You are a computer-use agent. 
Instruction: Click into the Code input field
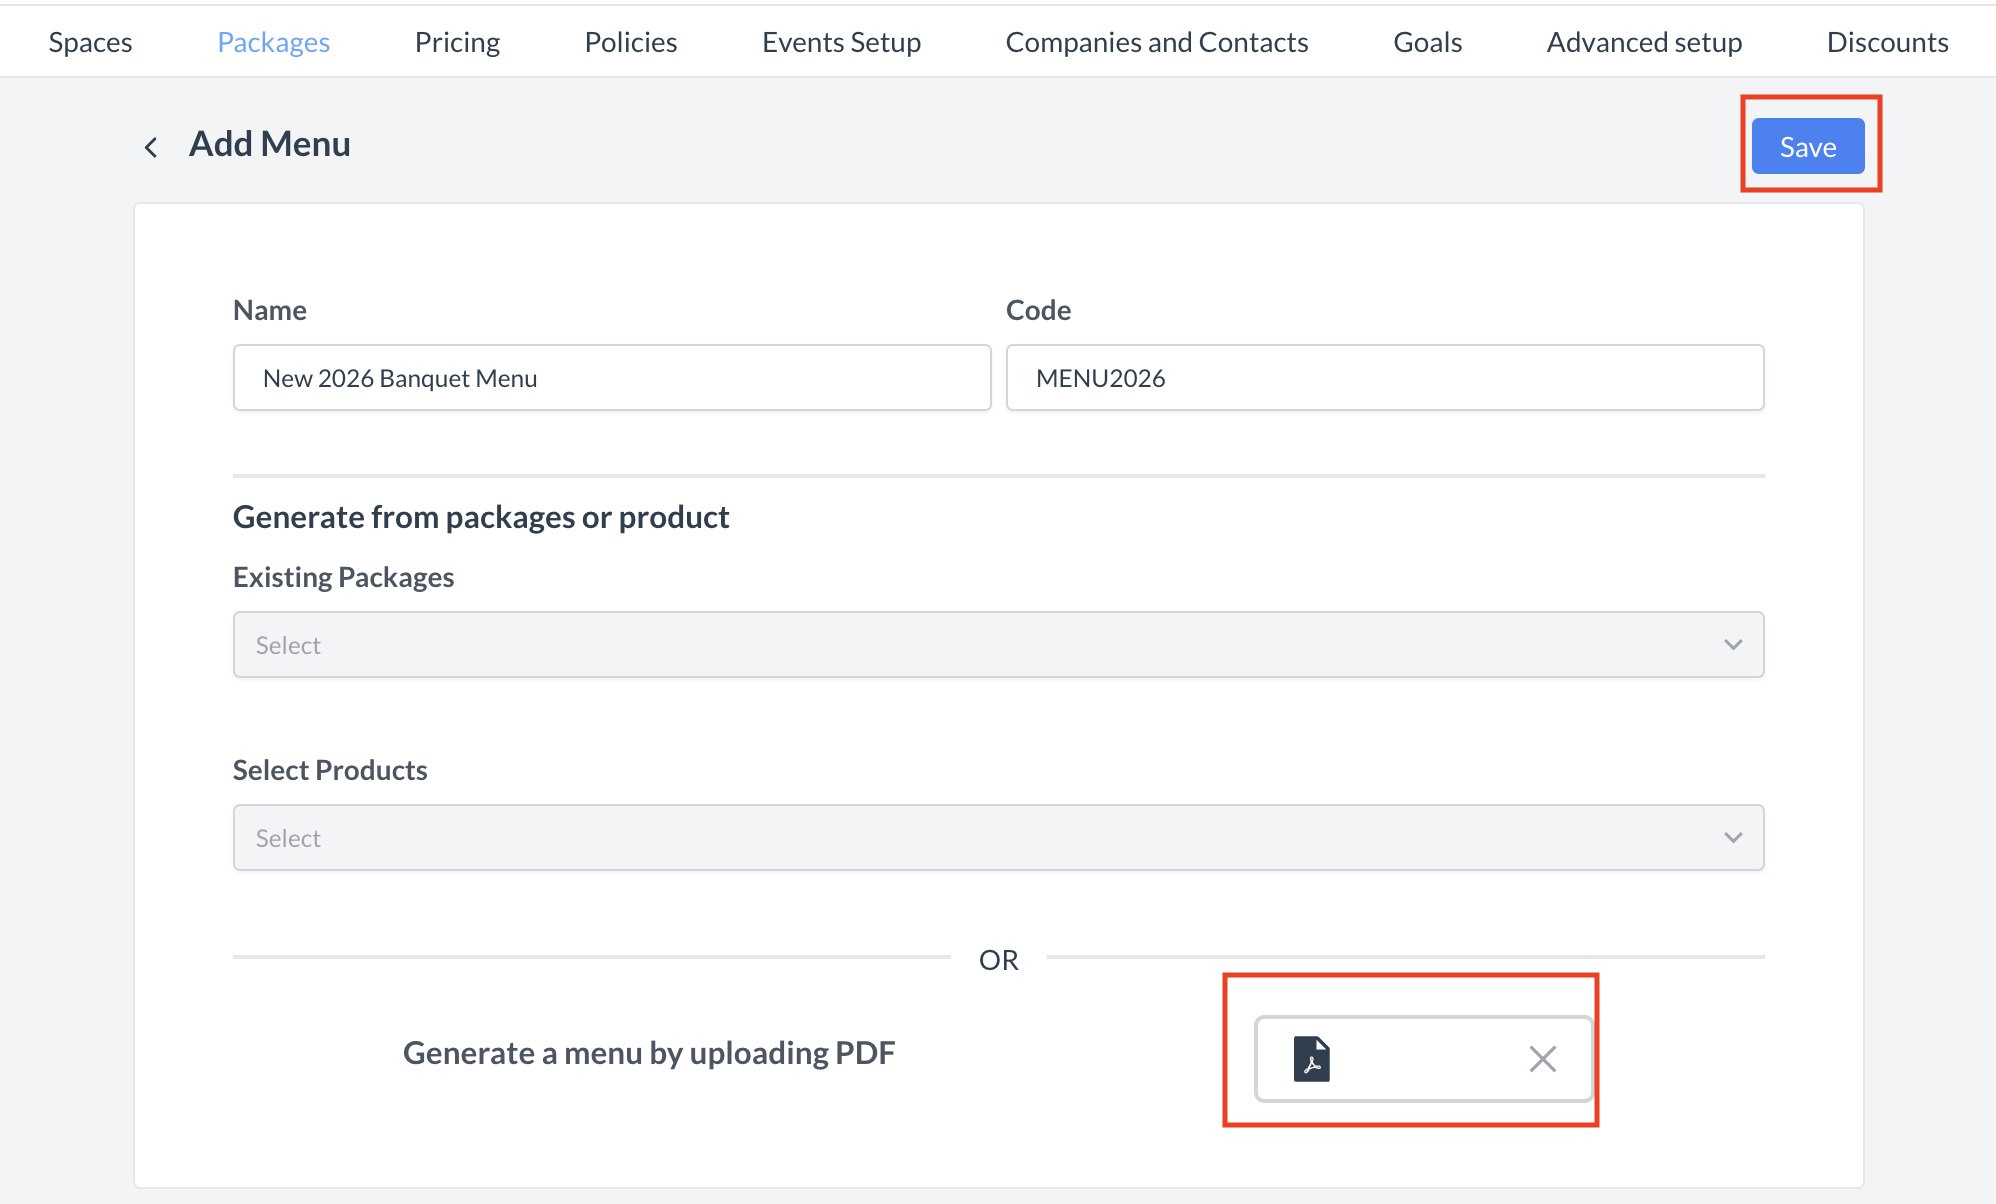(x=1384, y=378)
